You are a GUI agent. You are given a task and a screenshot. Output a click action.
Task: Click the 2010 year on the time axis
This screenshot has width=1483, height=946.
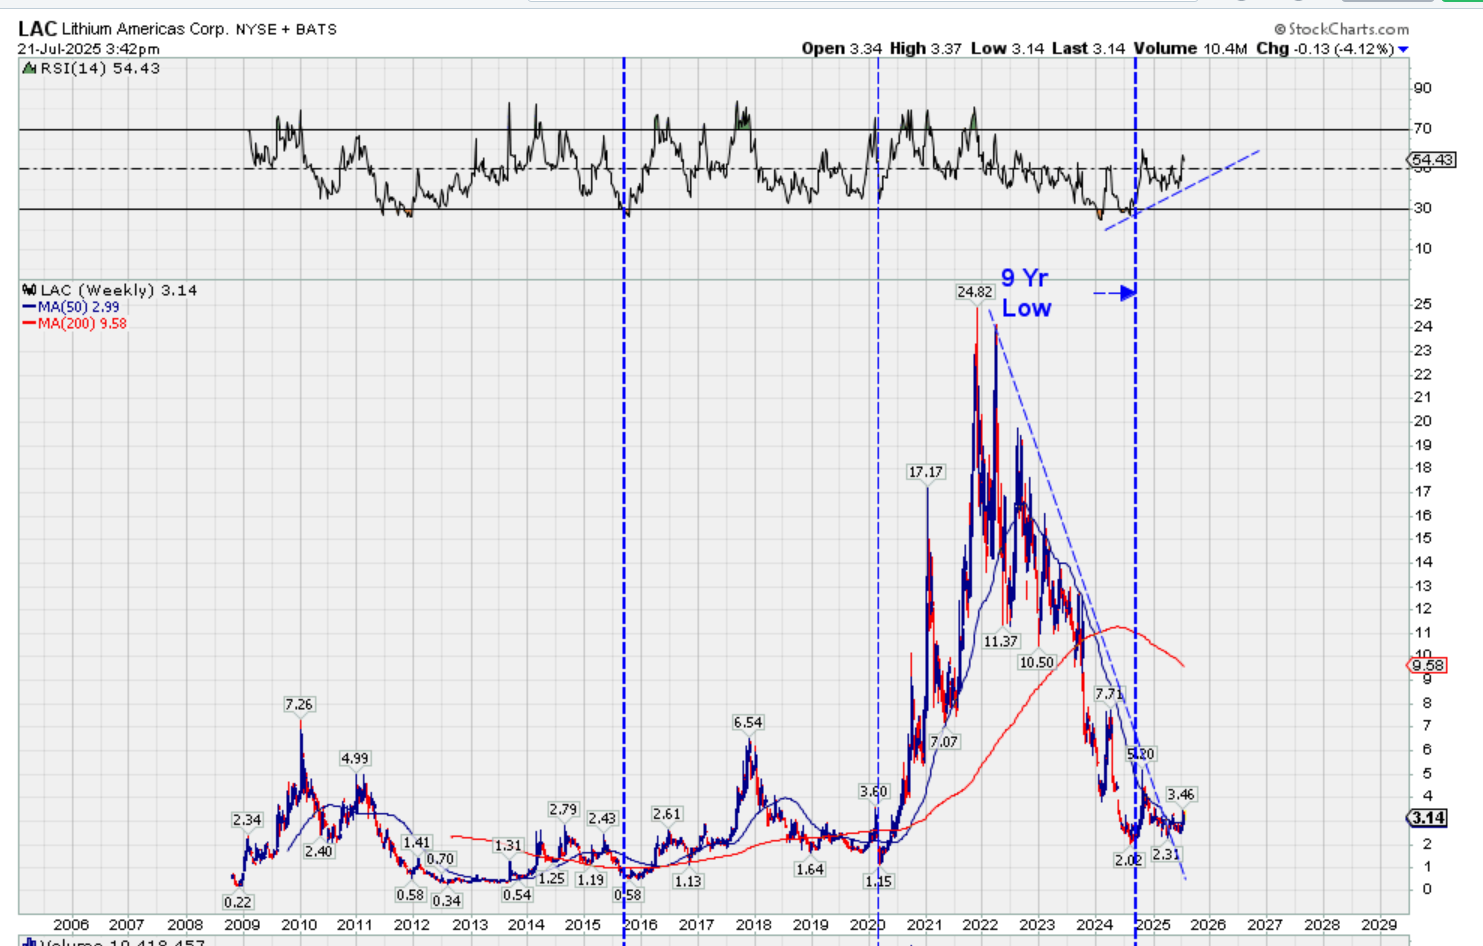(x=299, y=925)
